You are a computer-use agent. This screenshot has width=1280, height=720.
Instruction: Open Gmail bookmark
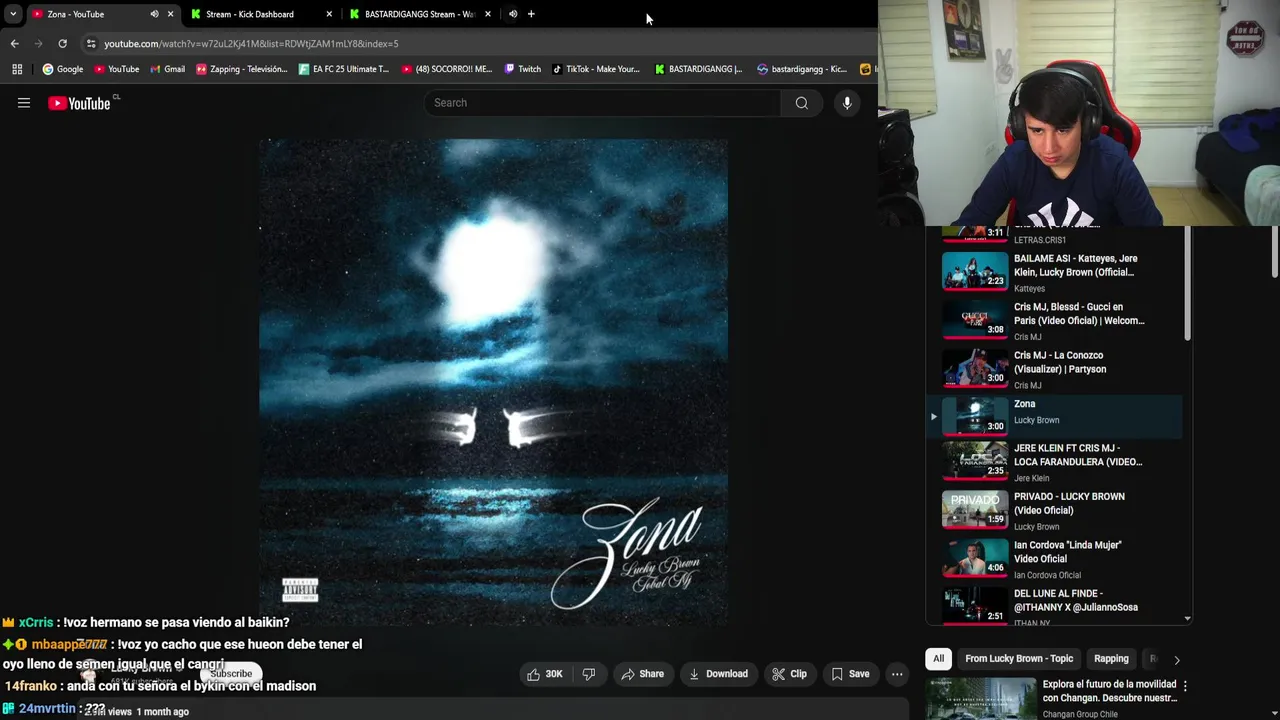point(167,69)
